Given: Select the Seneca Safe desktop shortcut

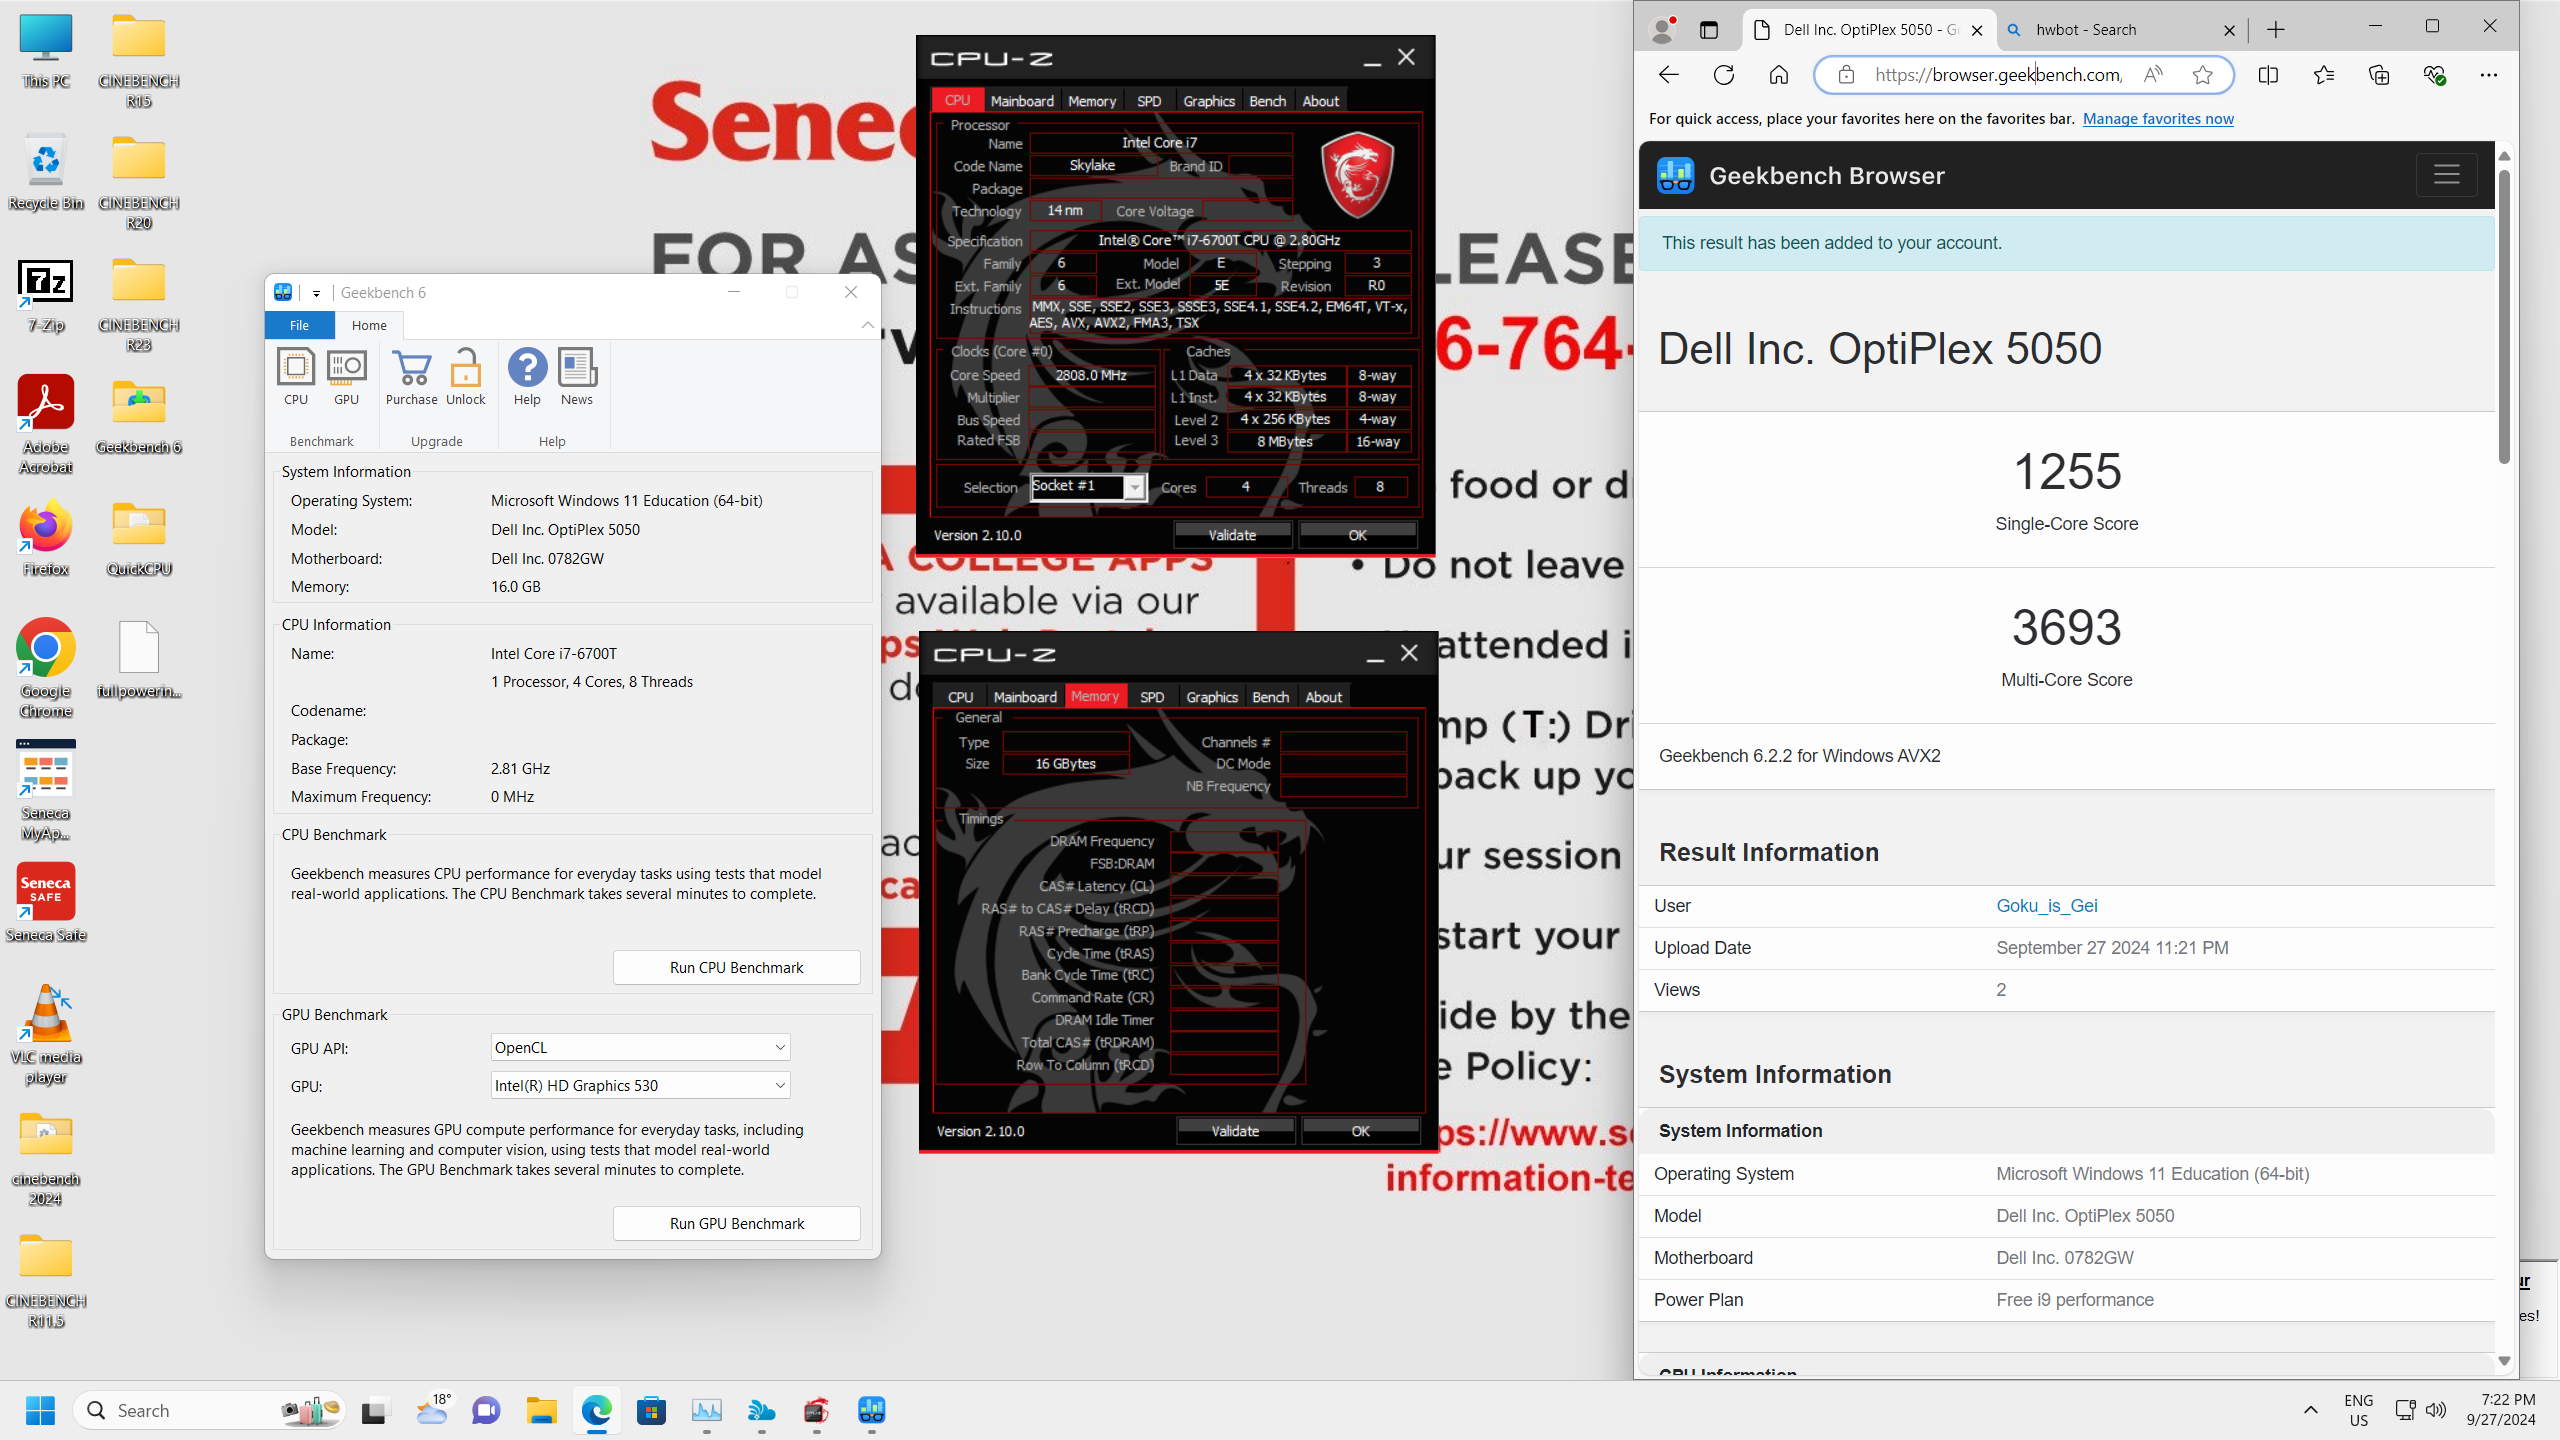Looking at the screenshot, I should coord(46,904).
